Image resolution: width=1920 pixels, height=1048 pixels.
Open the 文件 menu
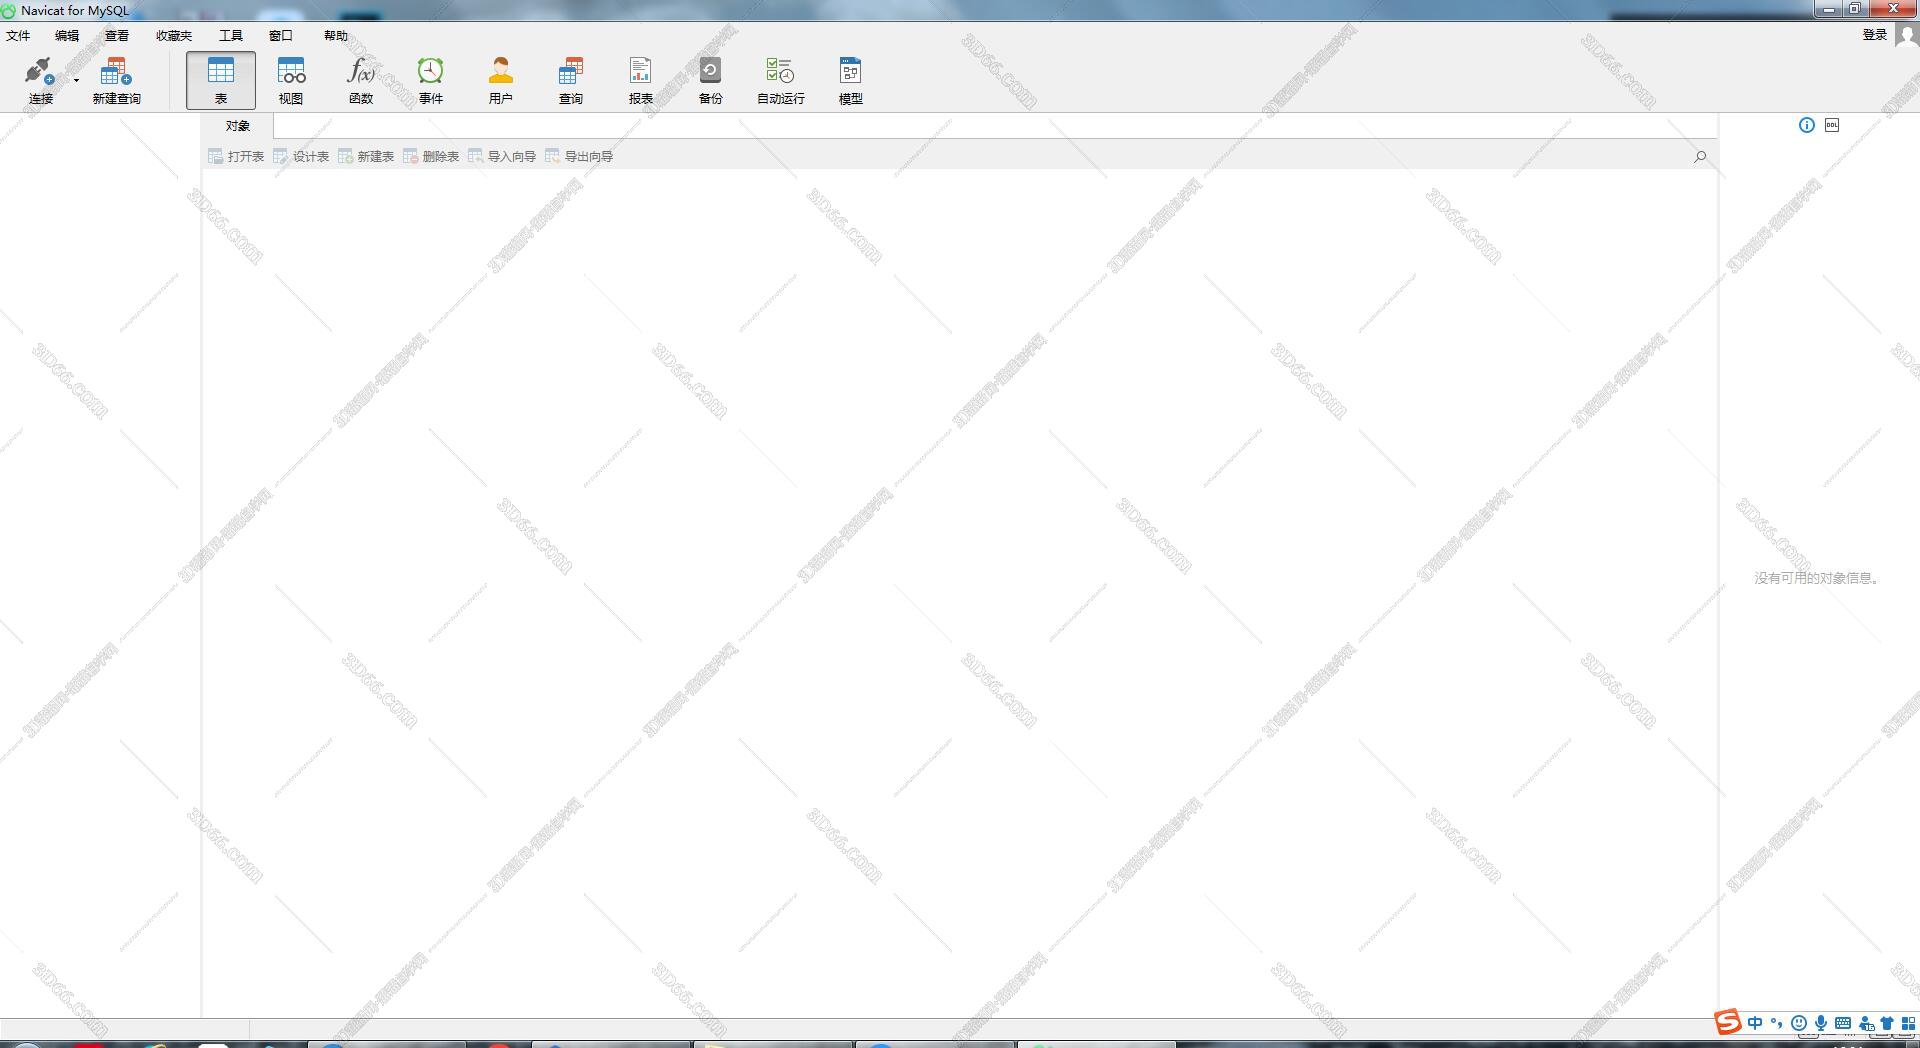(18, 36)
